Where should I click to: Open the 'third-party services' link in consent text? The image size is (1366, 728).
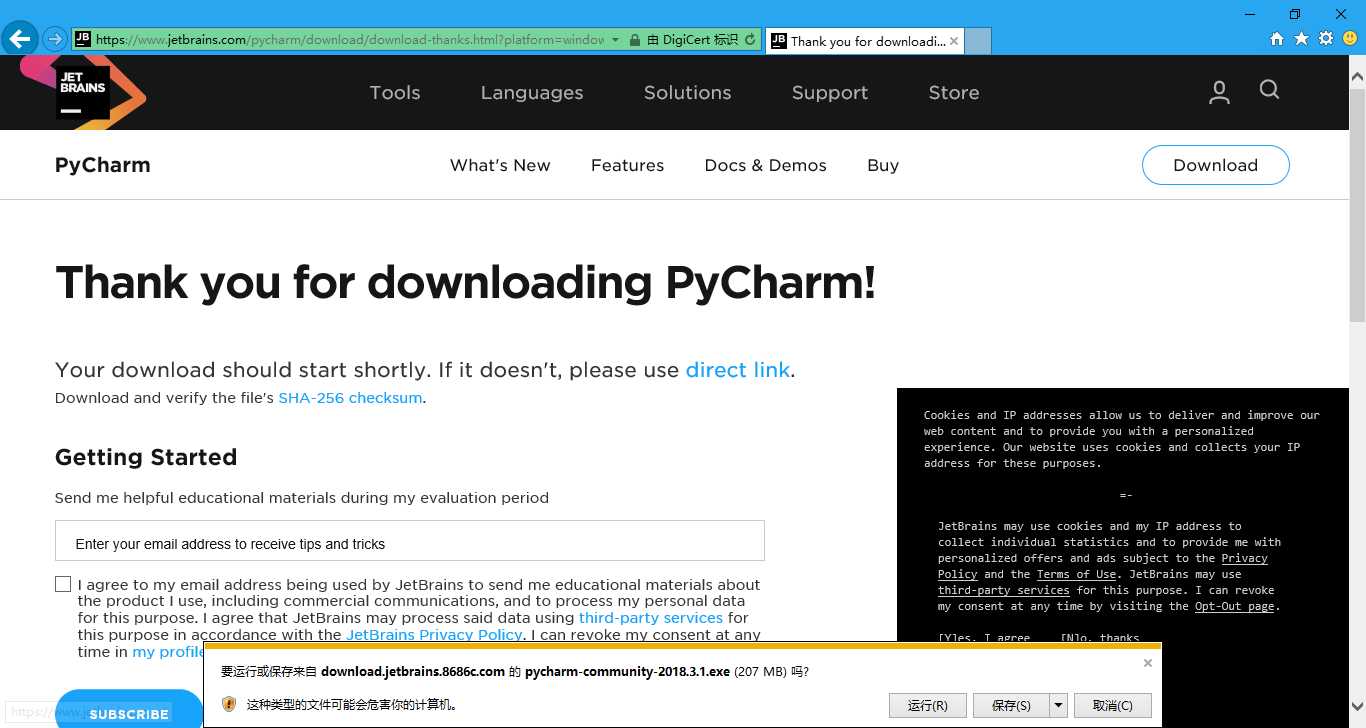(650, 618)
